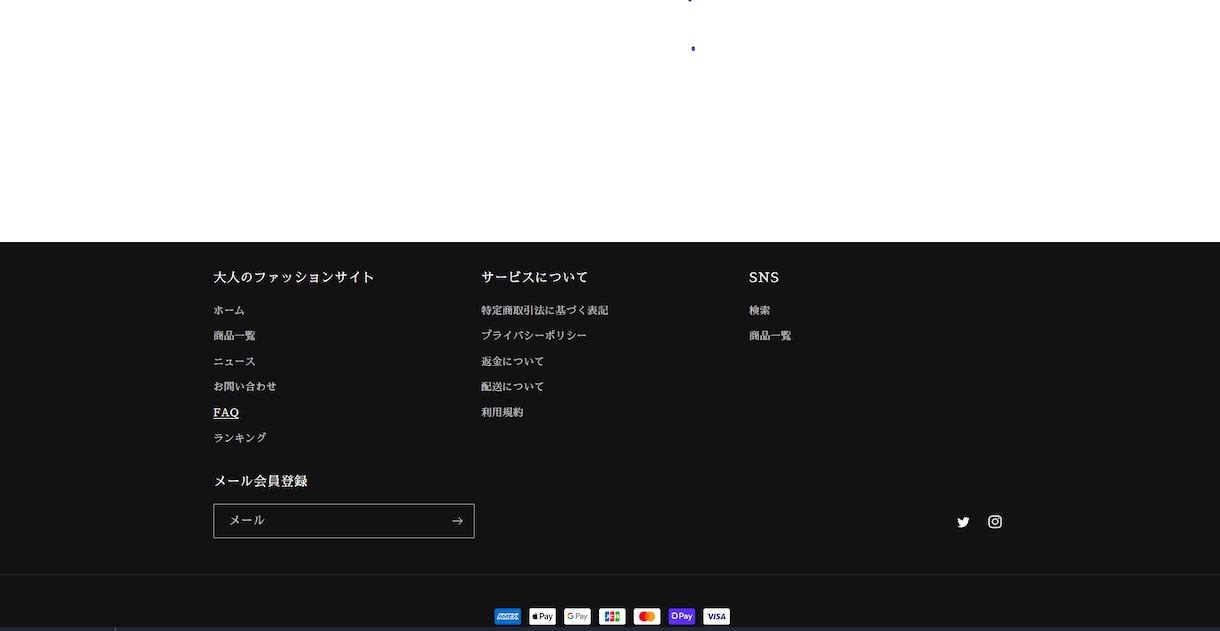Click the SNS heading text

pos(764,277)
